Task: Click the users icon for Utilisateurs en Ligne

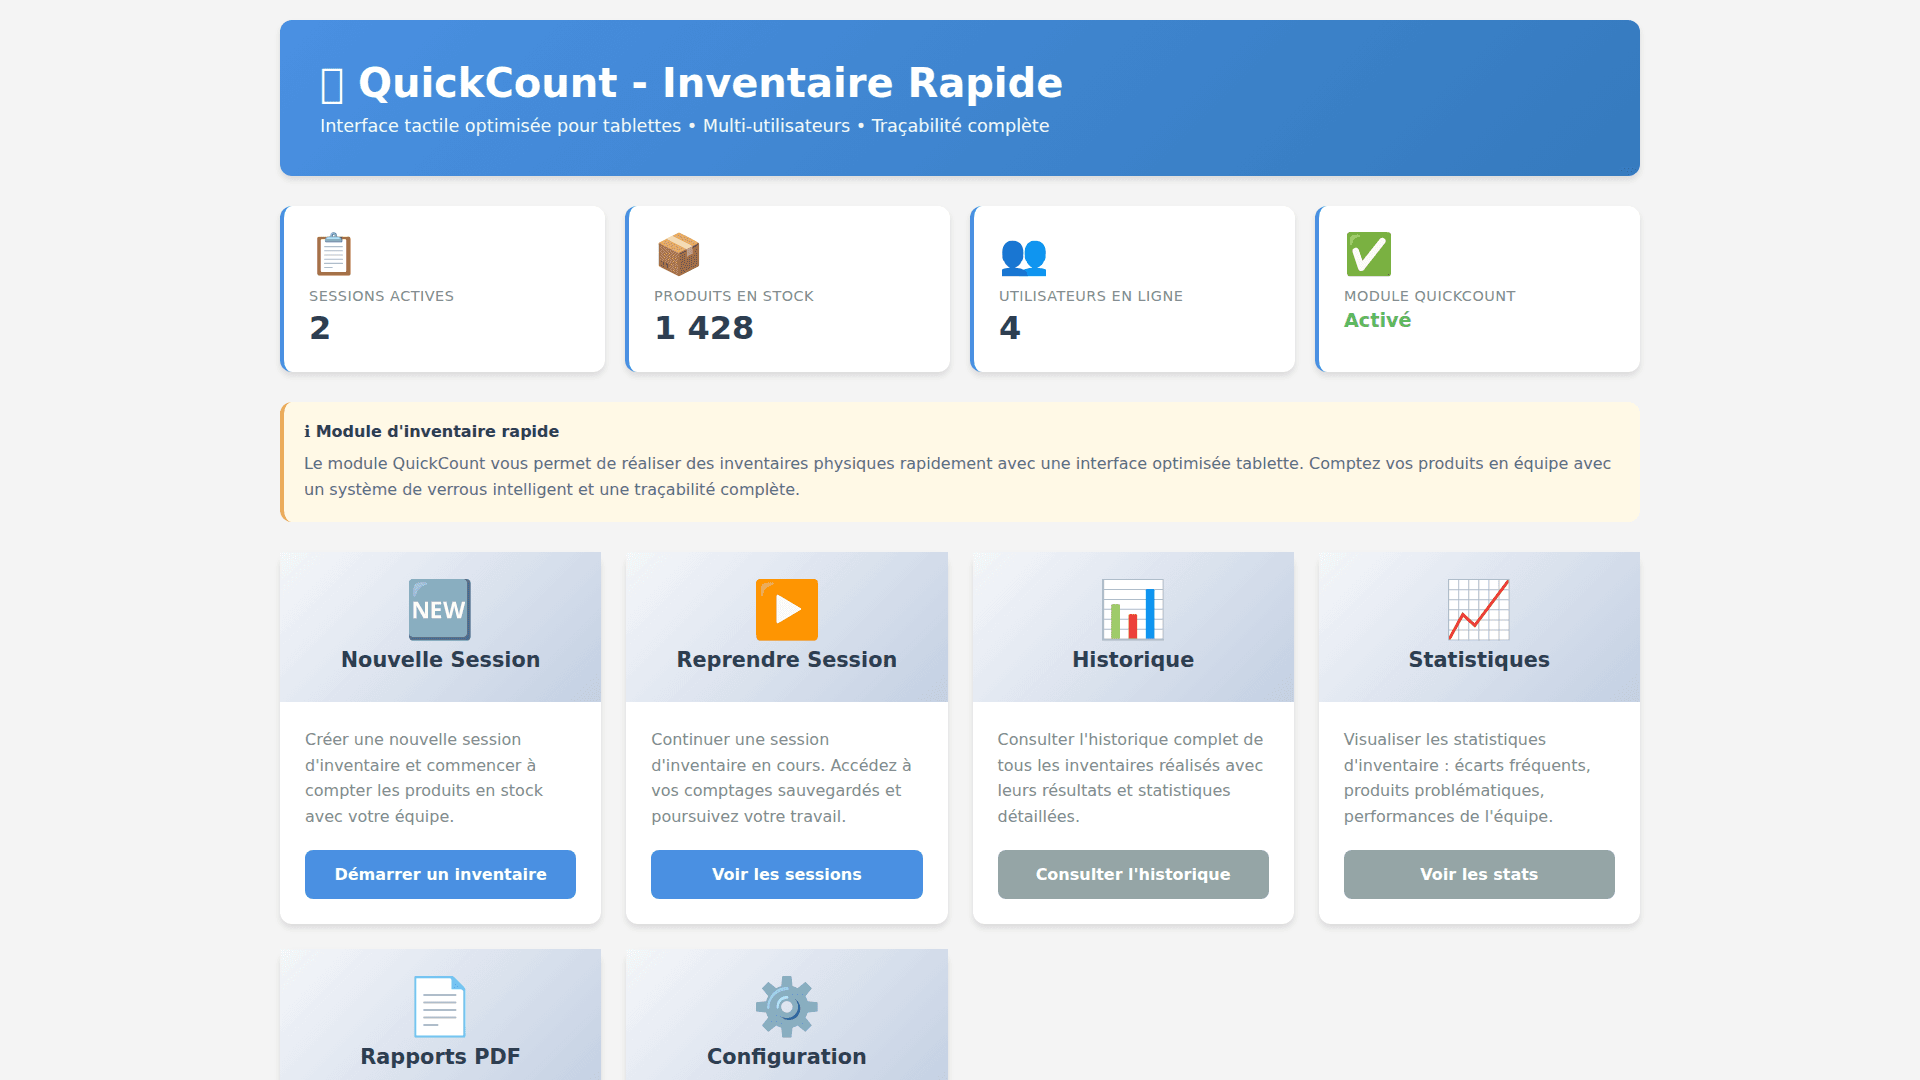Action: [x=1023, y=257]
